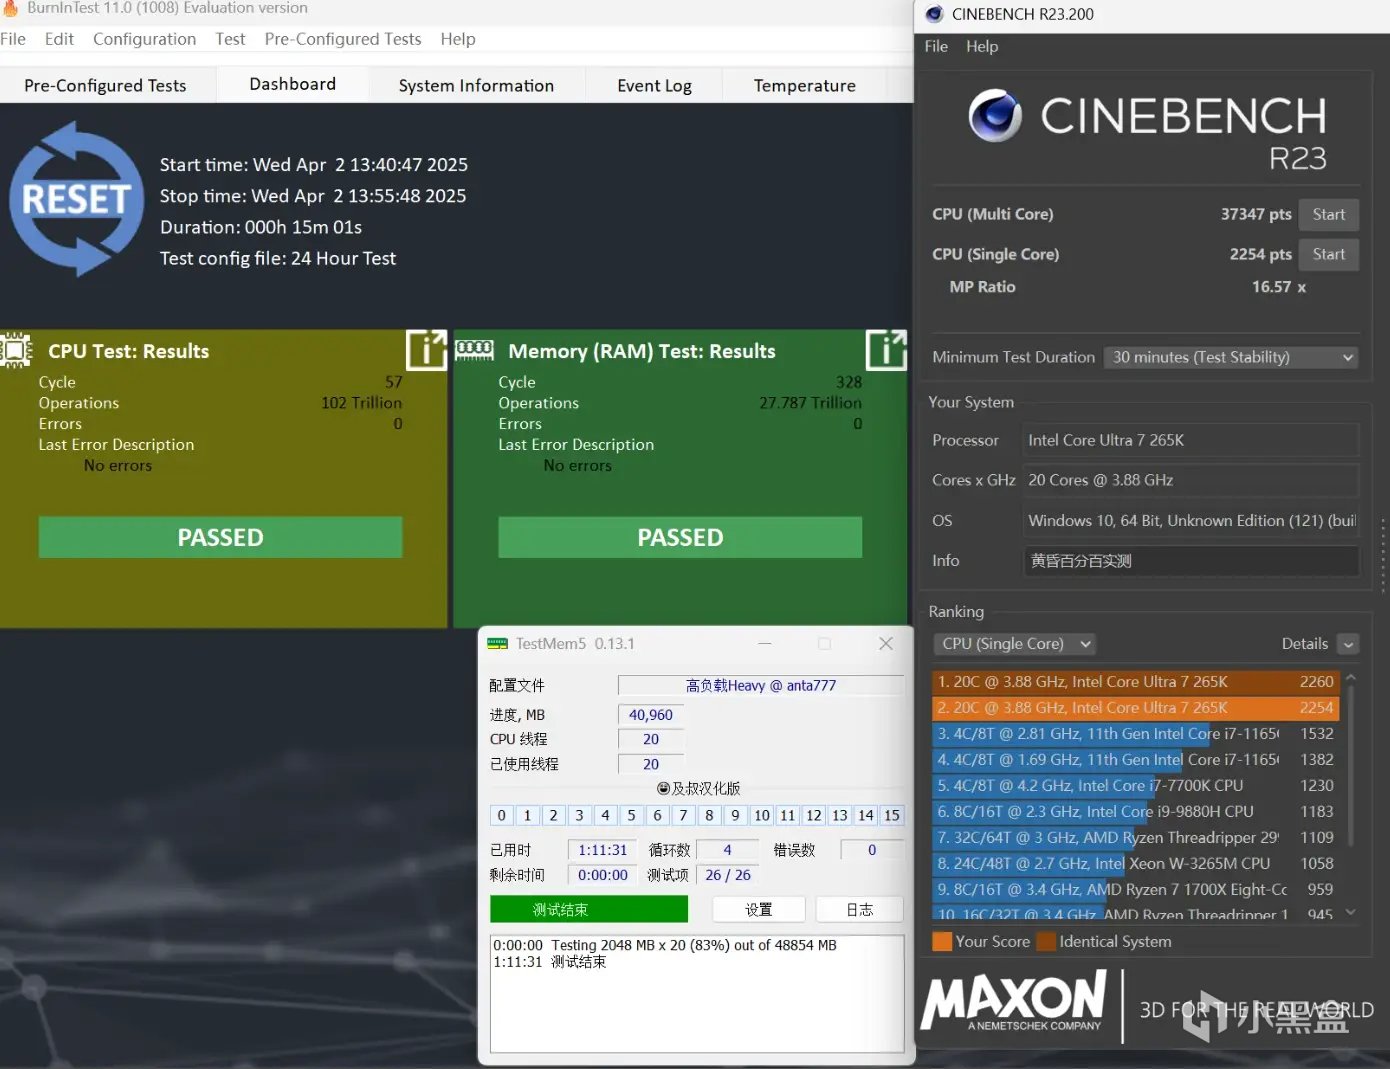Click thread box 7 in TestMem5
1390x1069 pixels.
[x=683, y=815]
